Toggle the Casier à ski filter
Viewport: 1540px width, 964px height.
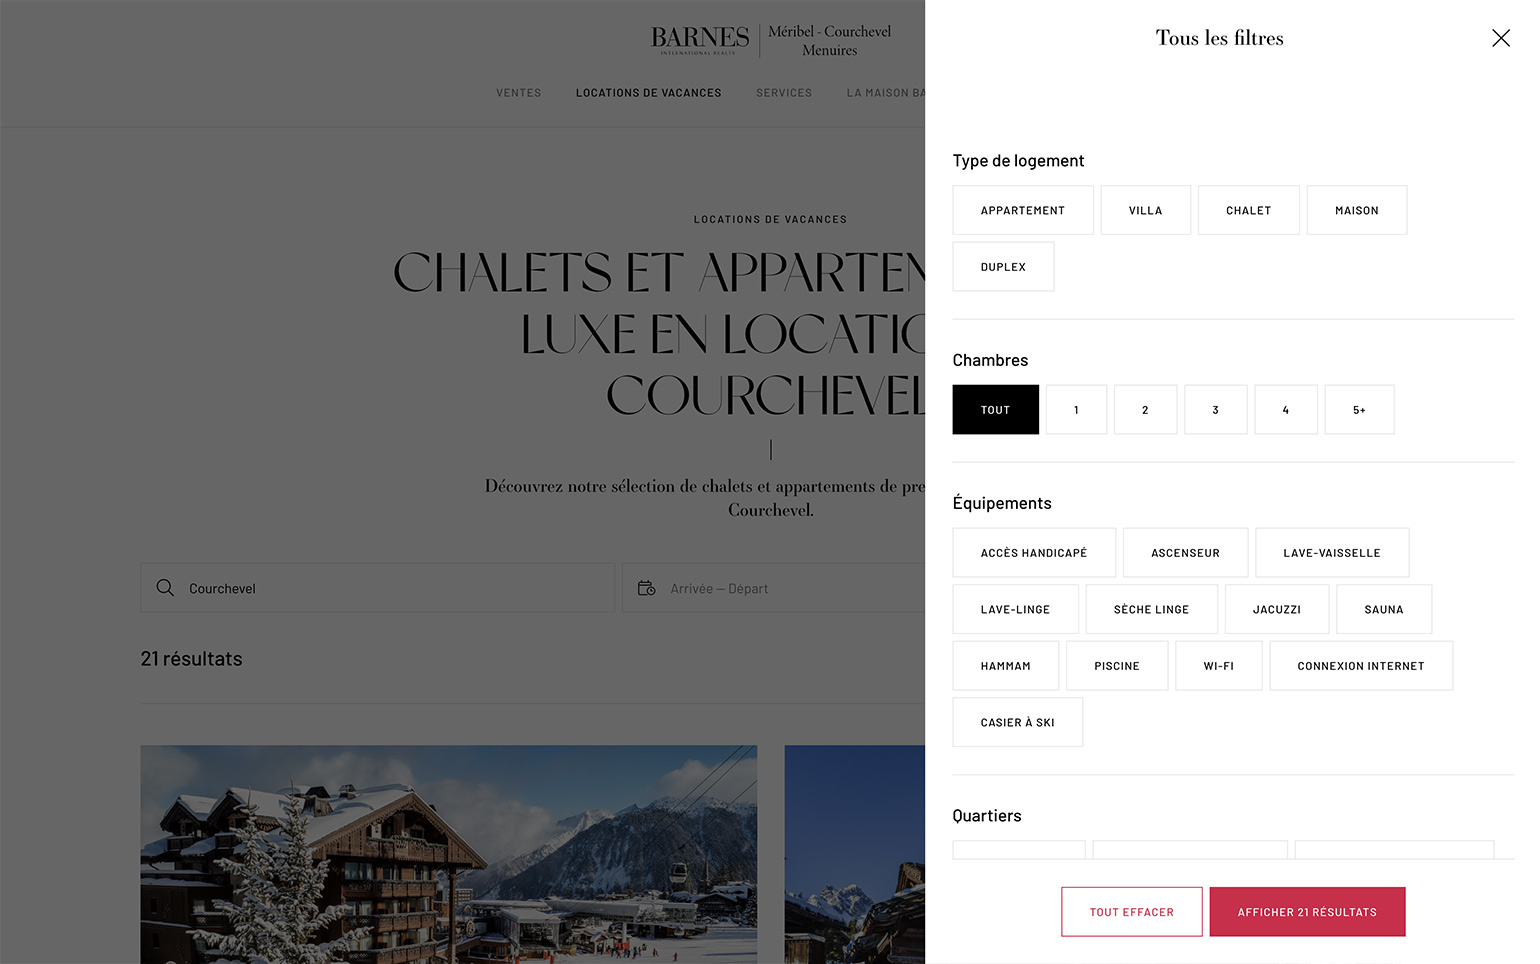point(1017,722)
